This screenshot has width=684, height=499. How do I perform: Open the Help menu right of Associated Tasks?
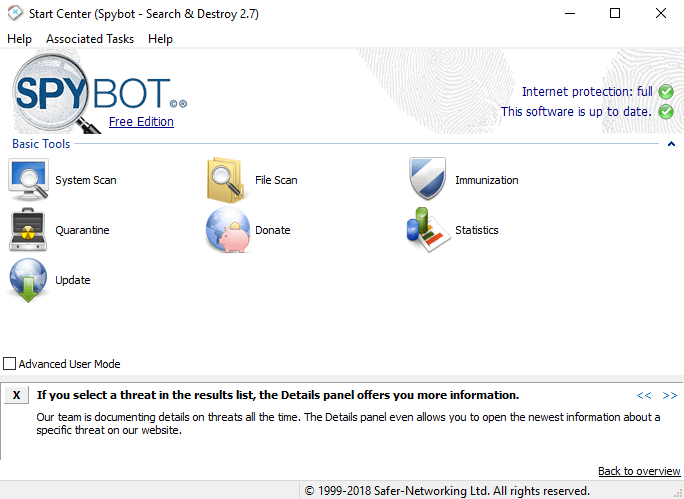pos(160,39)
